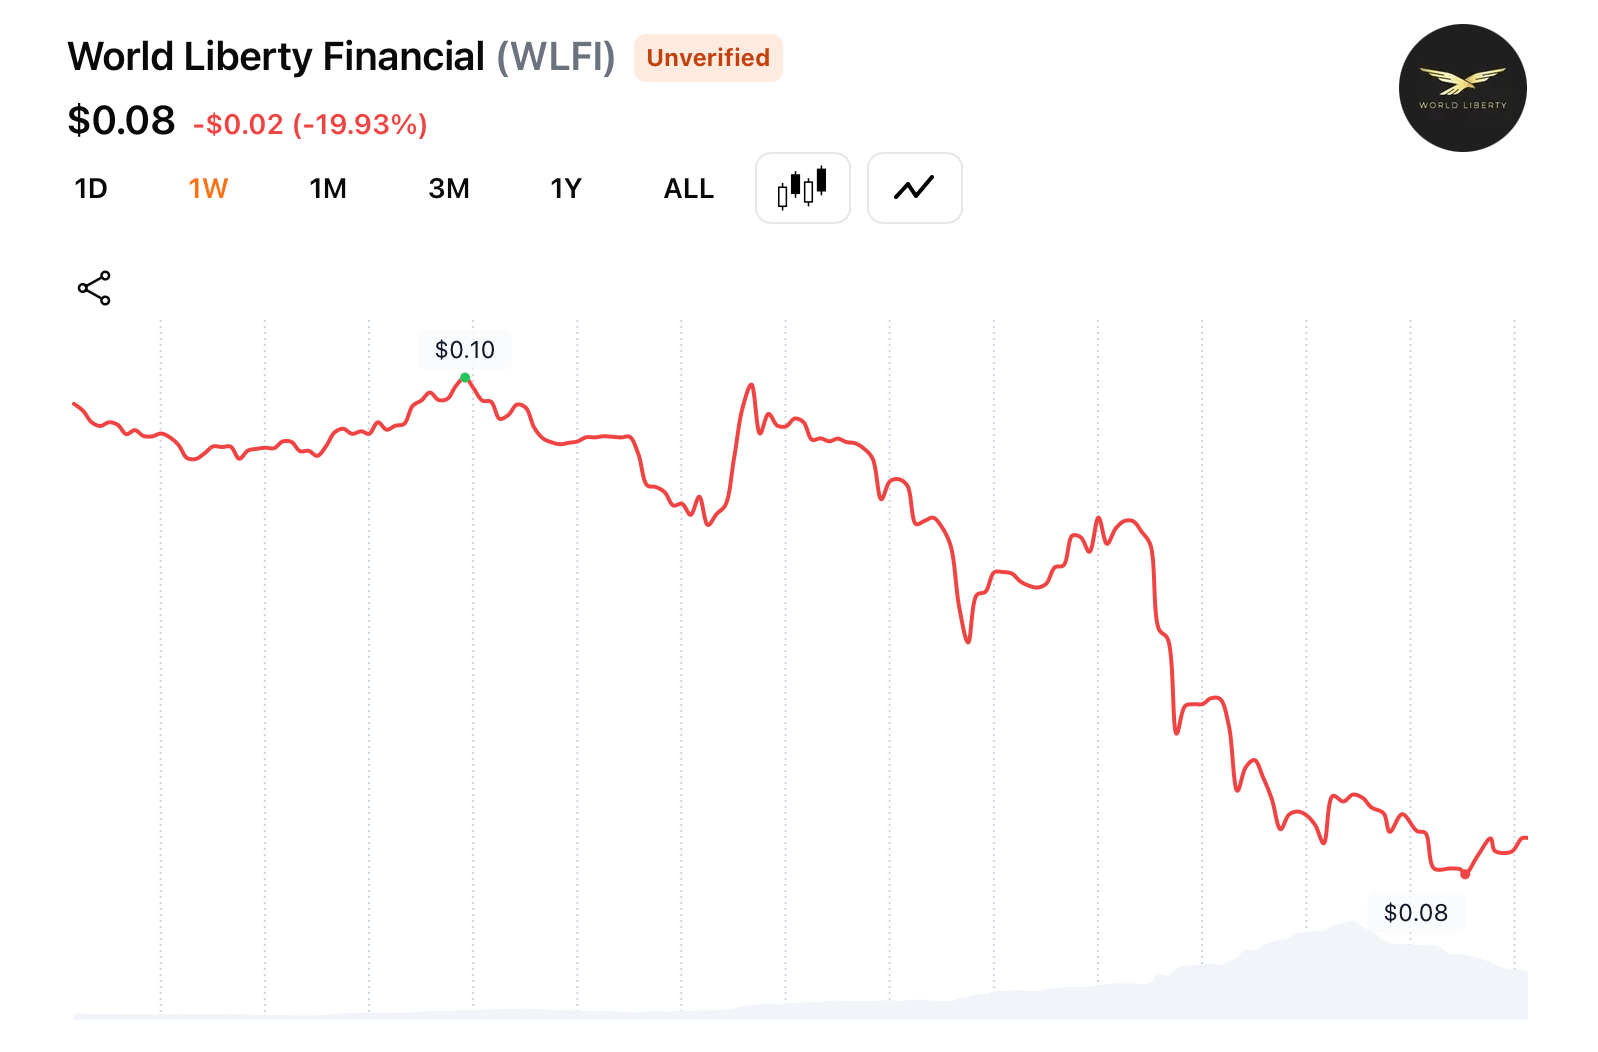Click the red percentage change text
Viewport: 1598px width, 1052px height.
[308, 124]
